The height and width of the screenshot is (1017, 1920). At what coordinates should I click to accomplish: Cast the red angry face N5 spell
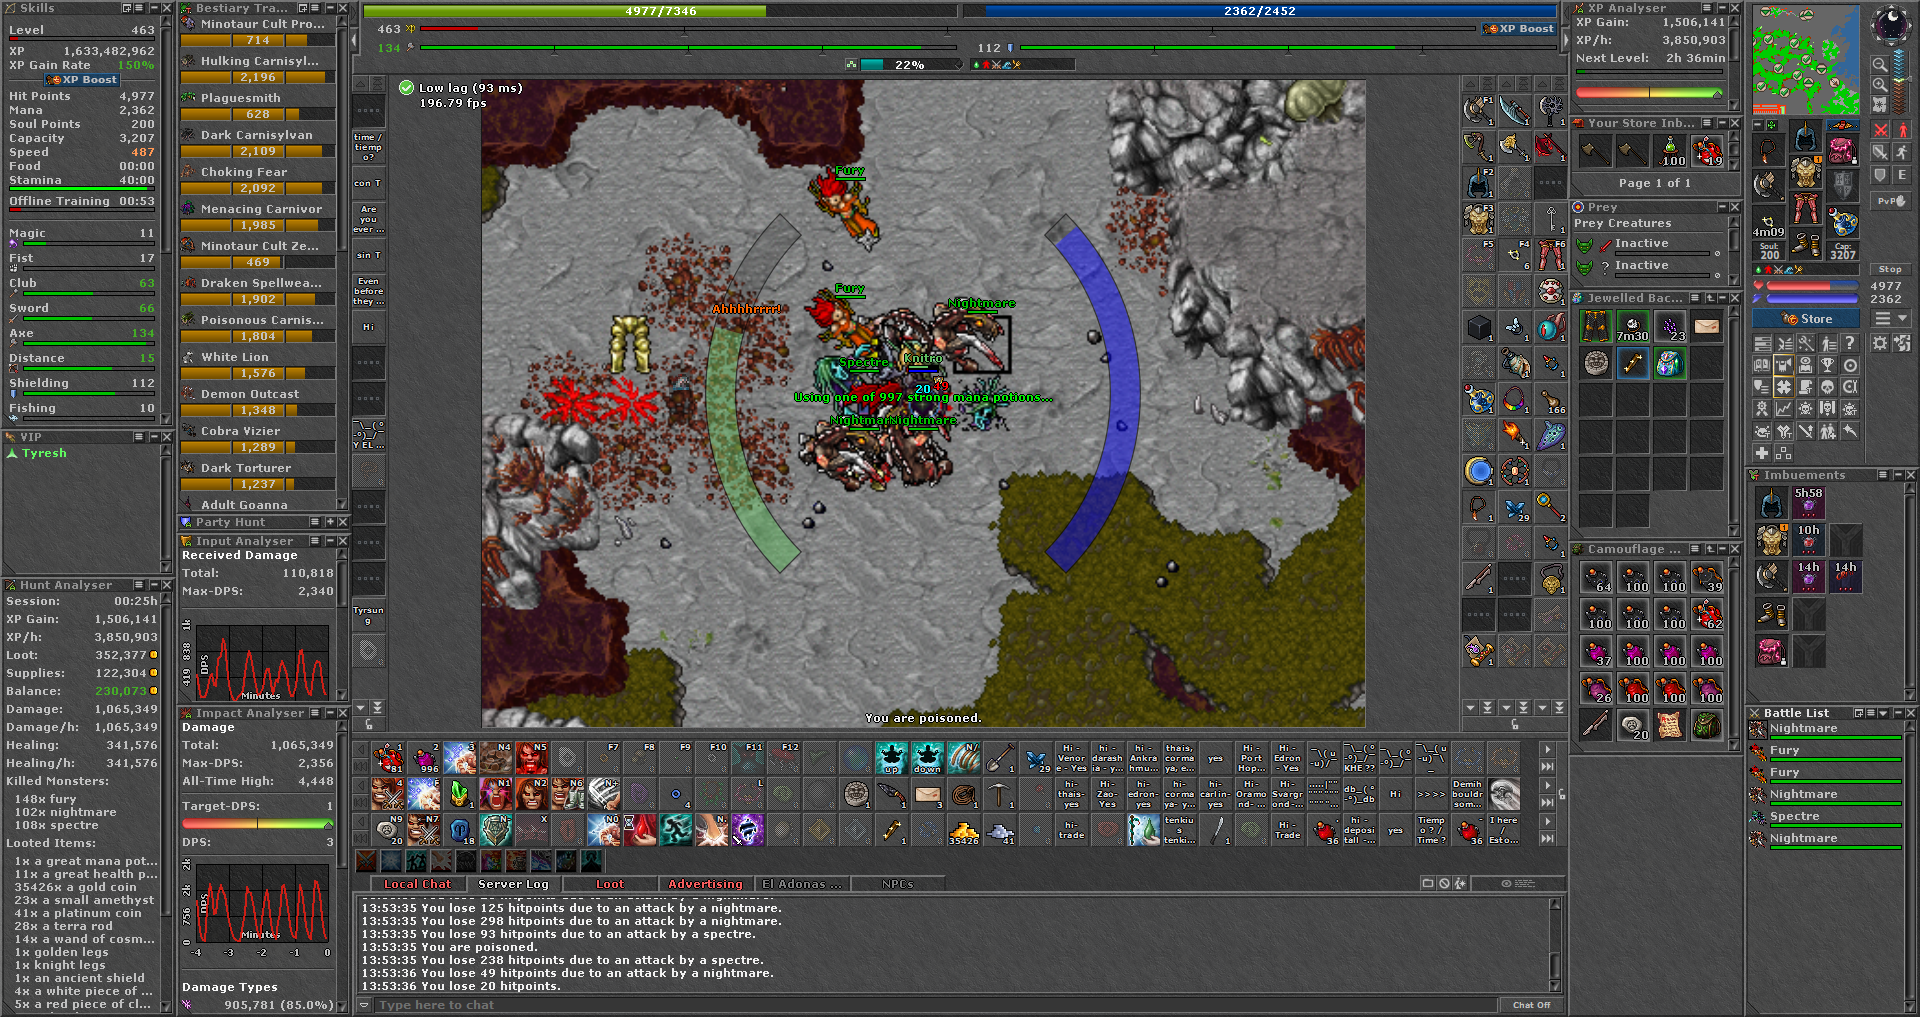tap(531, 759)
